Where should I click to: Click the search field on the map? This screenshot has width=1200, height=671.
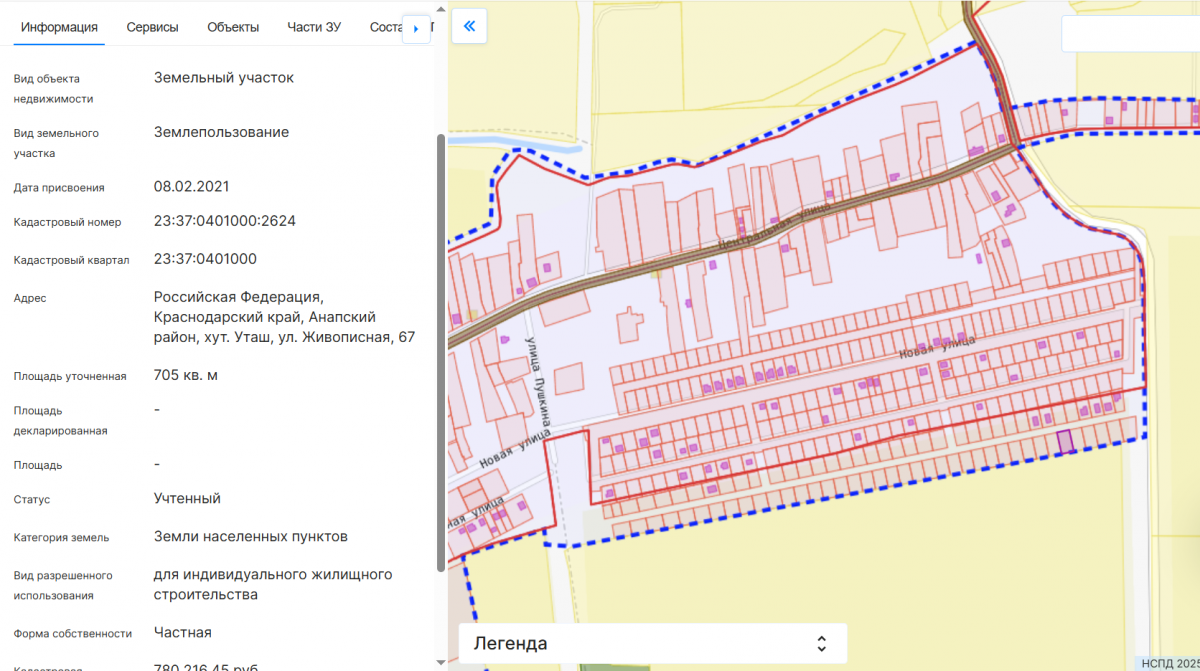1130,34
